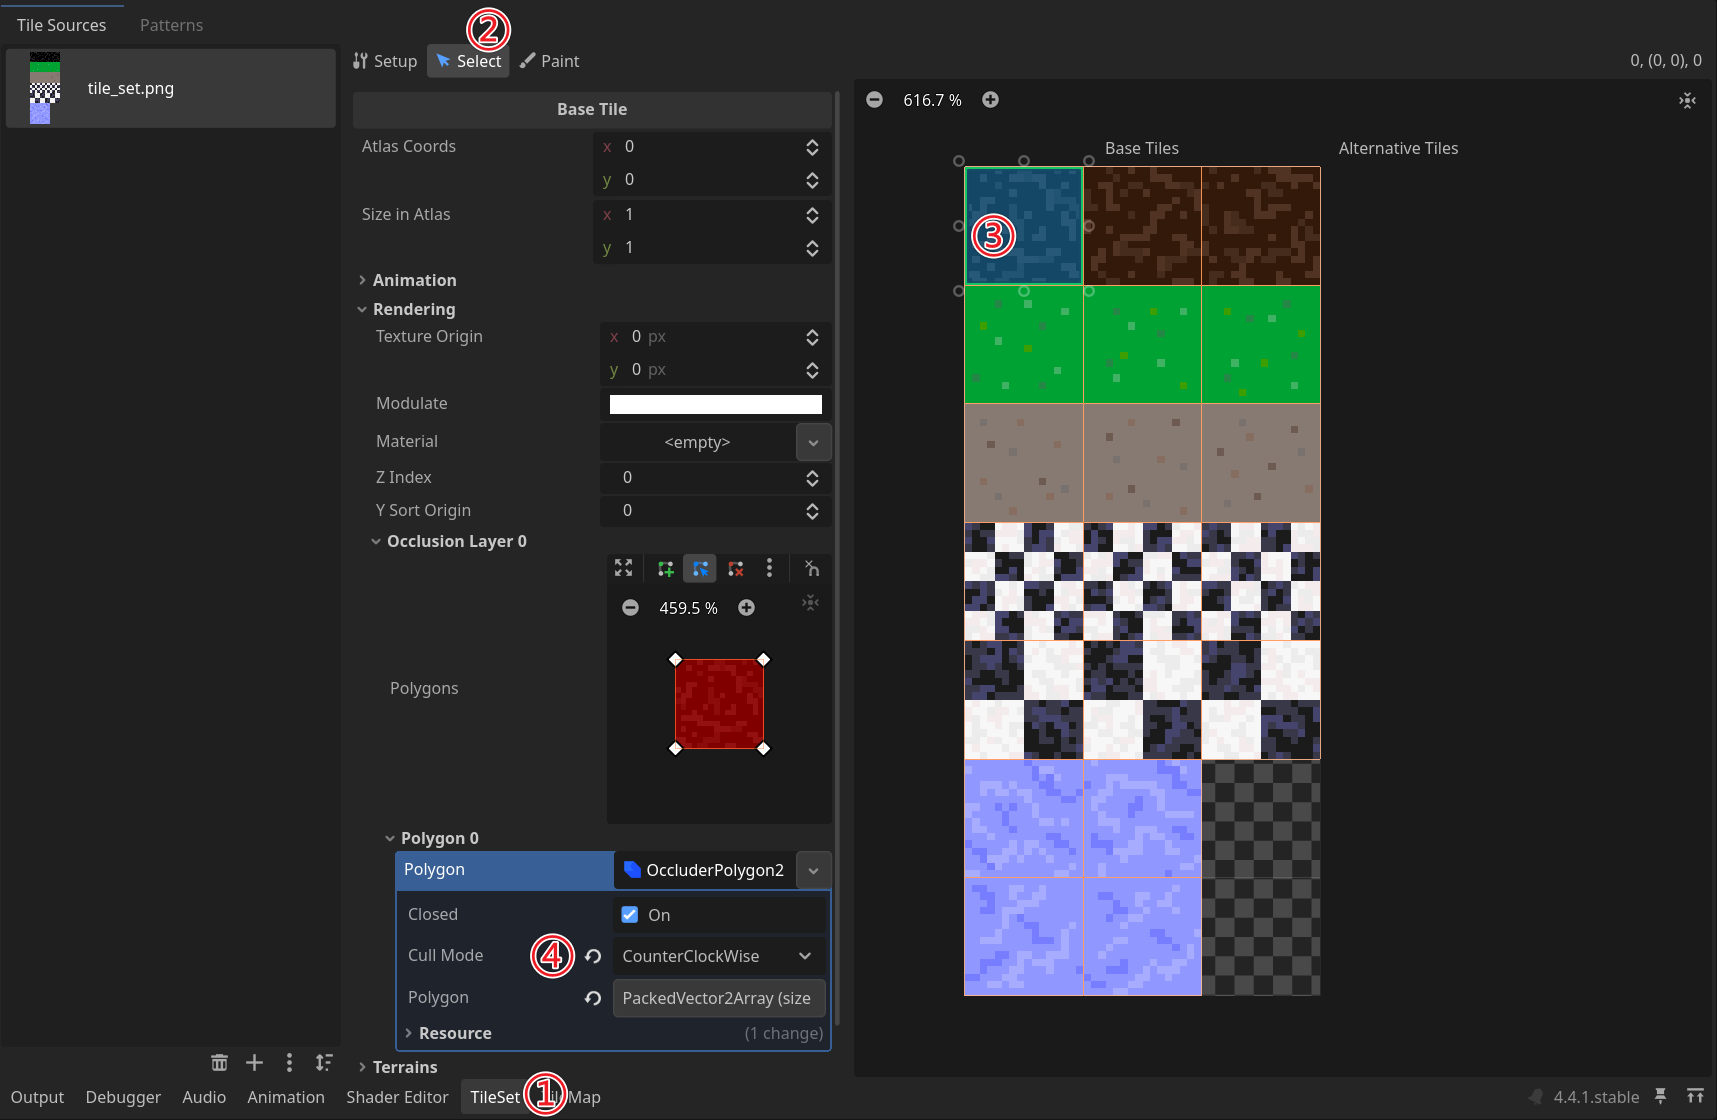Zoom in the polygon editor
Viewport: 1717px width, 1120px height.
coord(746,608)
